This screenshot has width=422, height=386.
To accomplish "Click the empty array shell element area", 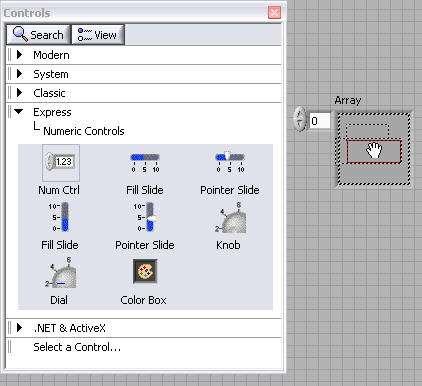I will tap(374, 149).
